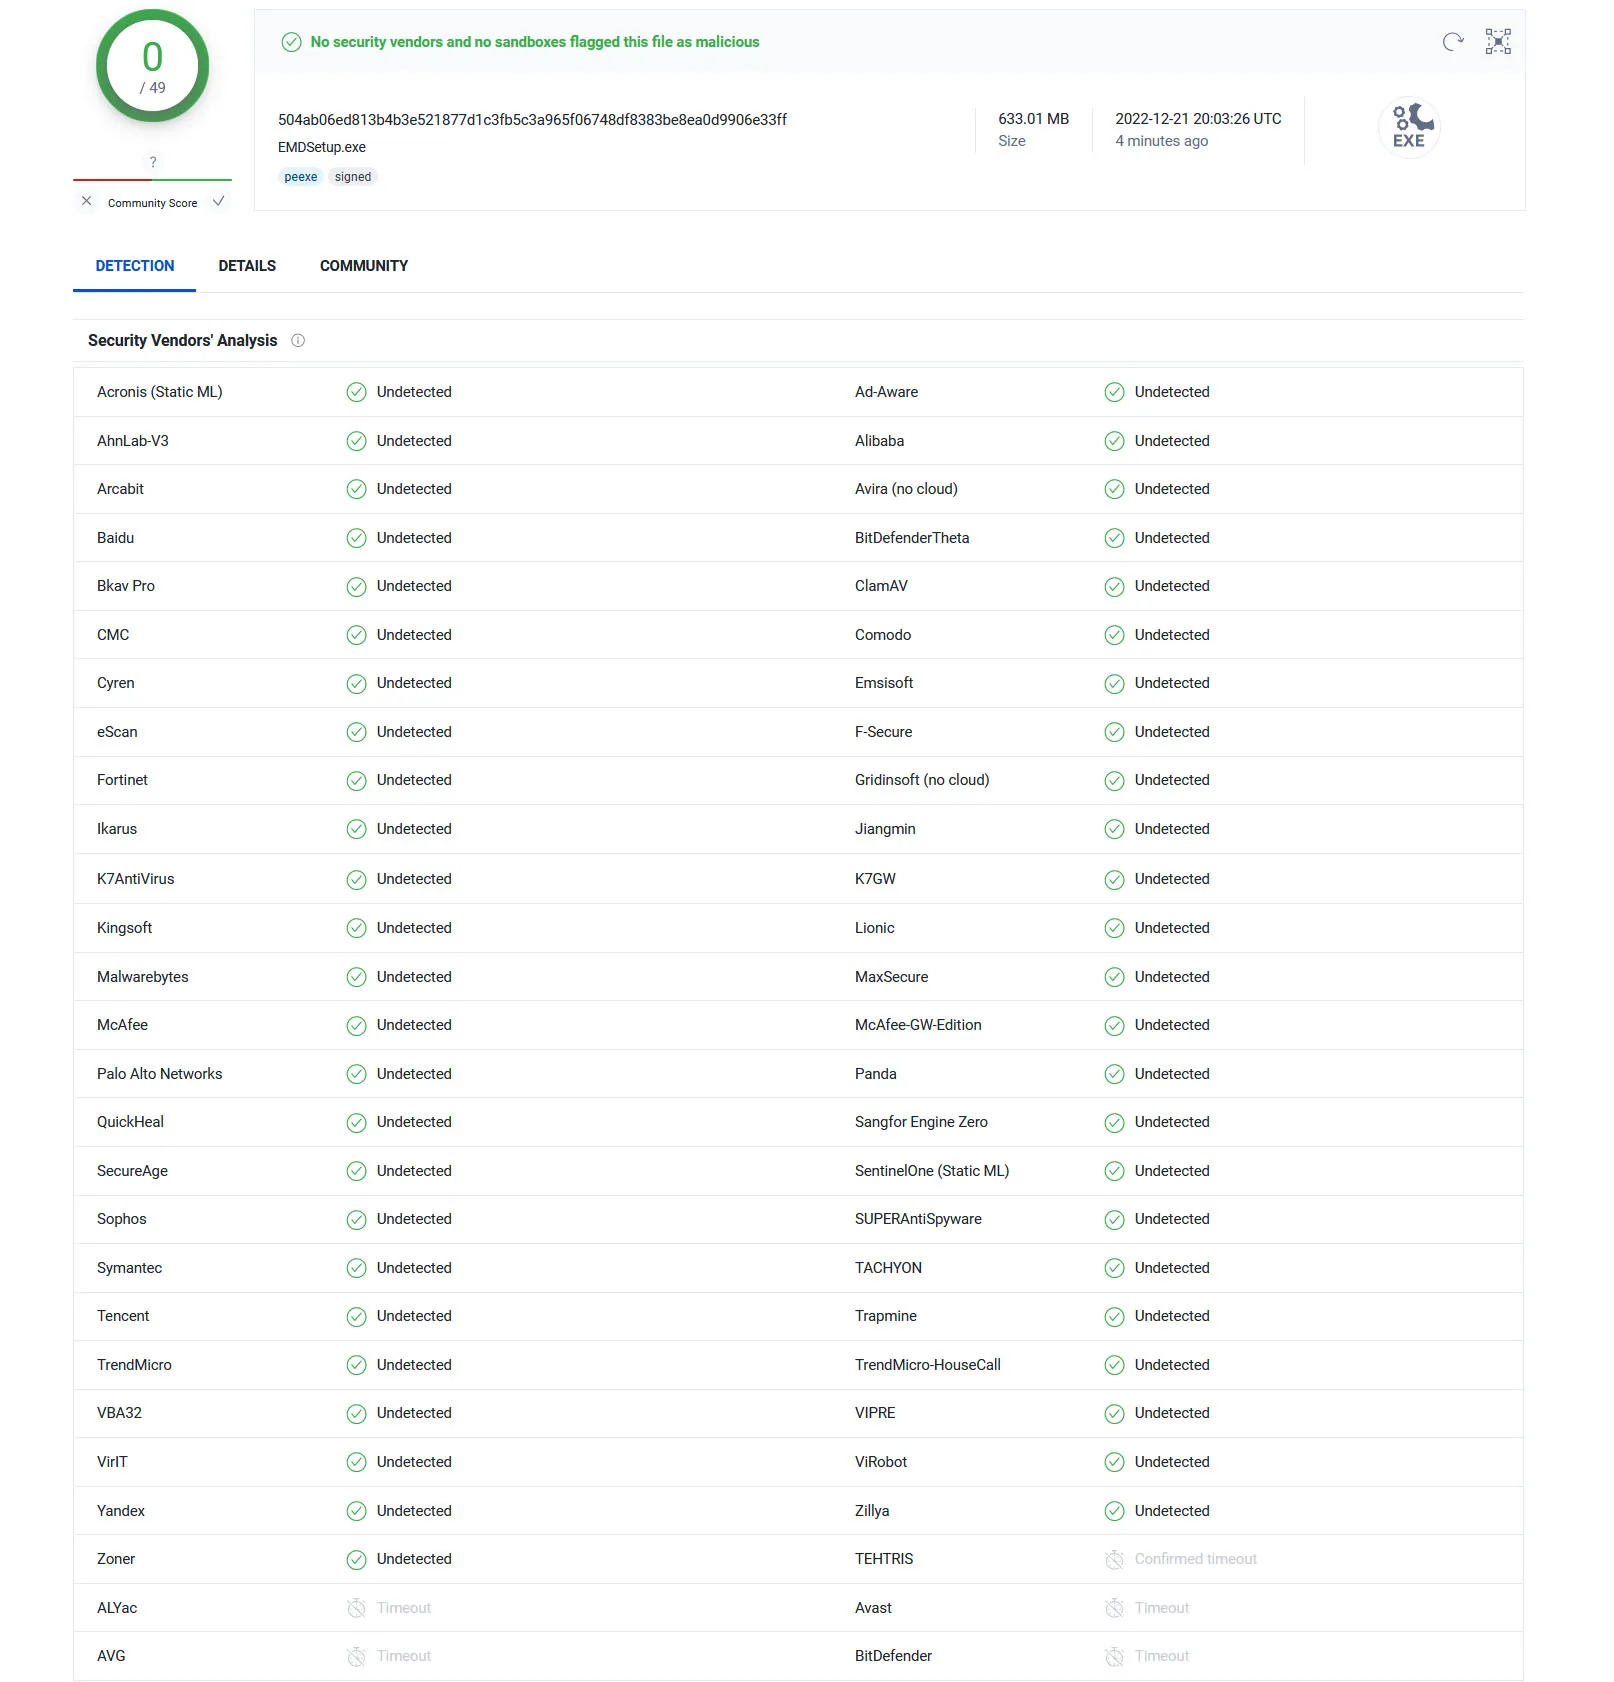Click the community score upvote checkmark
1614x1682 pixels.
(x=218, y=201)
